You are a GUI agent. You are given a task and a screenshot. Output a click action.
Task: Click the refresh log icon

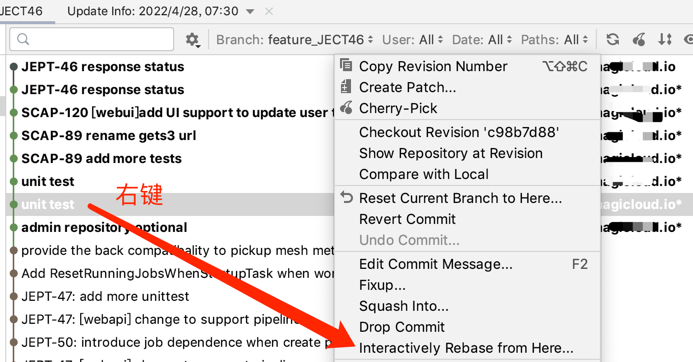[613, 39]
